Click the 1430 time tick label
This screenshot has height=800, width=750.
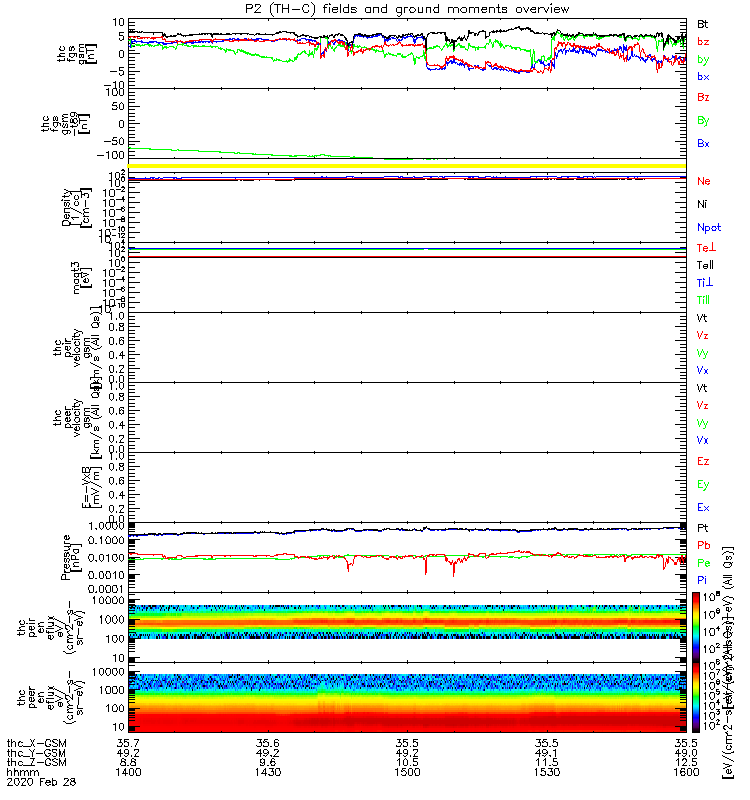(268, 772)
